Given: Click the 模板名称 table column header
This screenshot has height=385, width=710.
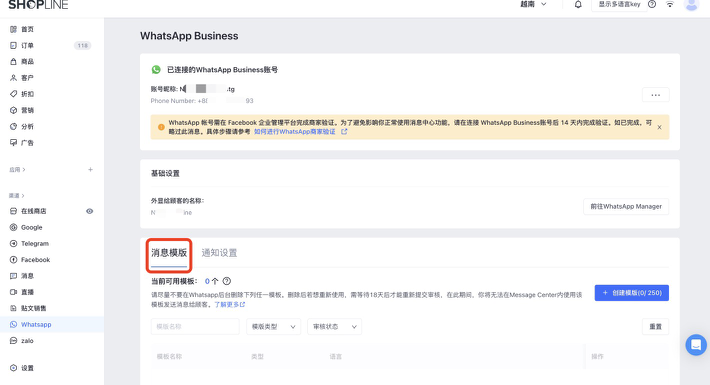Looking at the screenshot, I should pos(169,356).
